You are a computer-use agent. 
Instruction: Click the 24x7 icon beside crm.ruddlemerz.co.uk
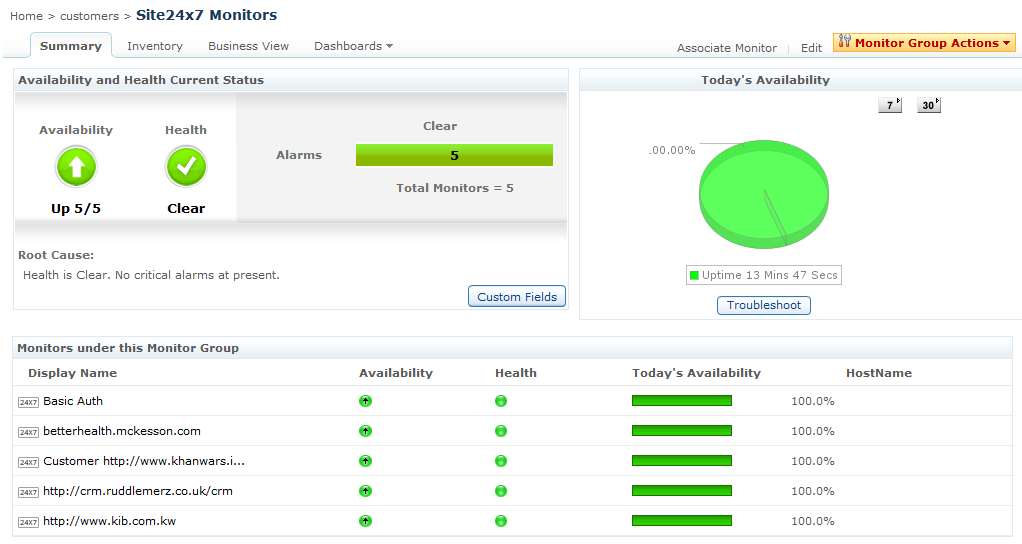tap(28, 492)
